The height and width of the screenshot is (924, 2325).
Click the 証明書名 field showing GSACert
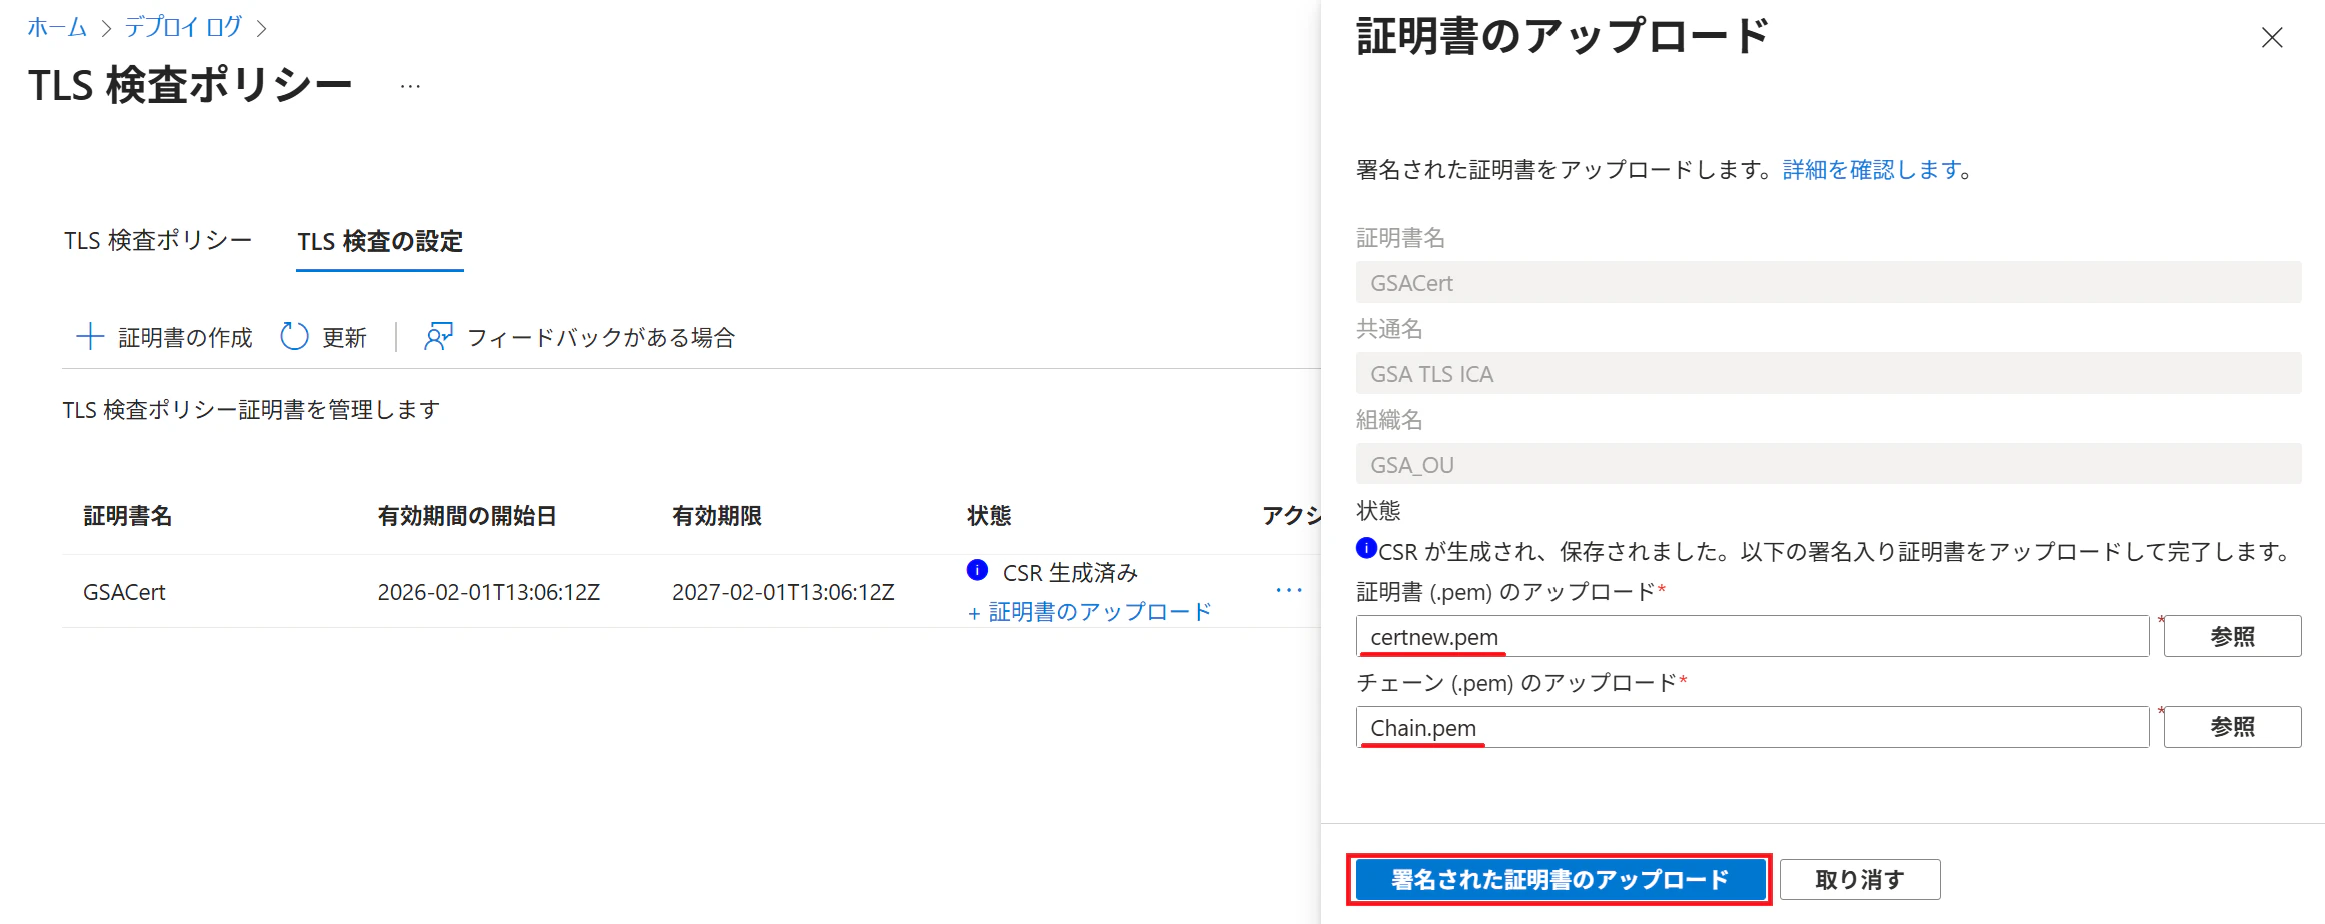pyautogui.click(x=1828, y=282)
